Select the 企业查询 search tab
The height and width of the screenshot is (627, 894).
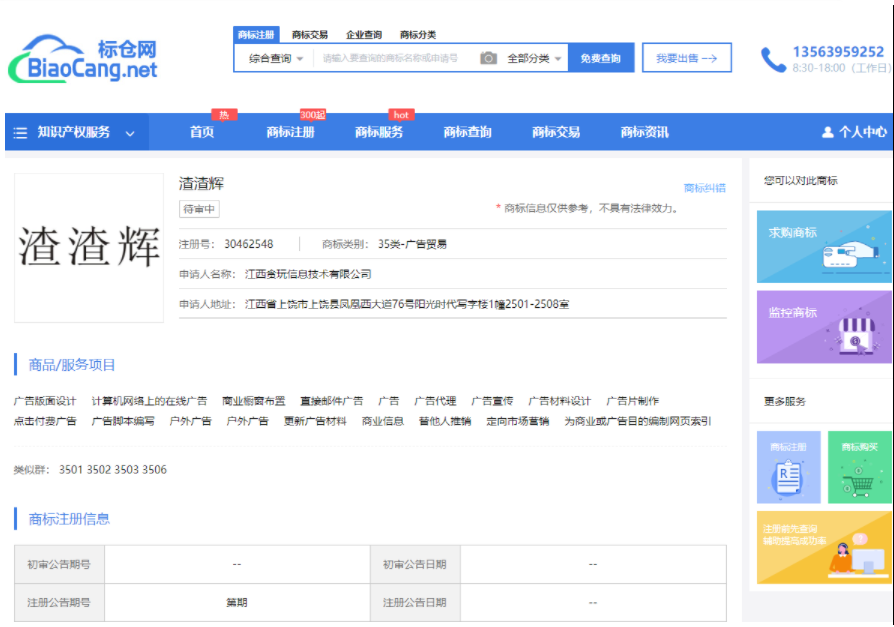tap(363, 35)
